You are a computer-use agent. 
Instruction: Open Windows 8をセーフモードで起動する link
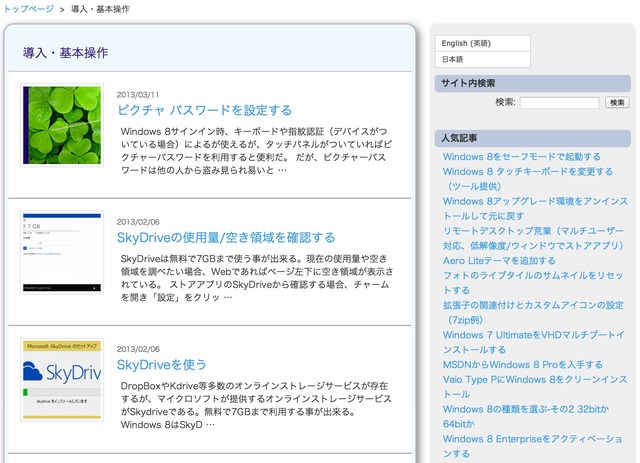click(522, 157)
